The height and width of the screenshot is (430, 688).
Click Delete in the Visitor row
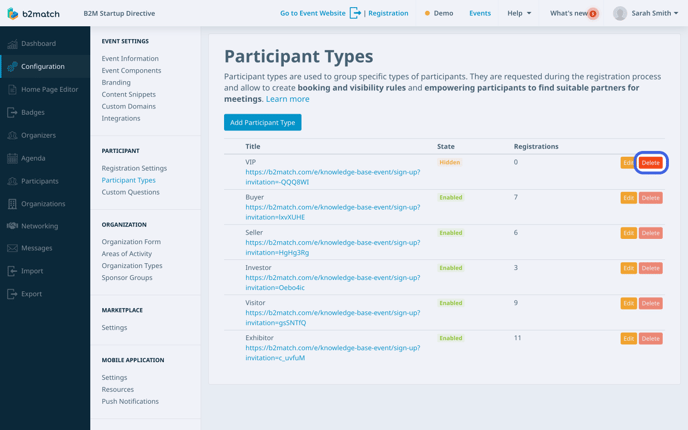[x=650, y=303]
